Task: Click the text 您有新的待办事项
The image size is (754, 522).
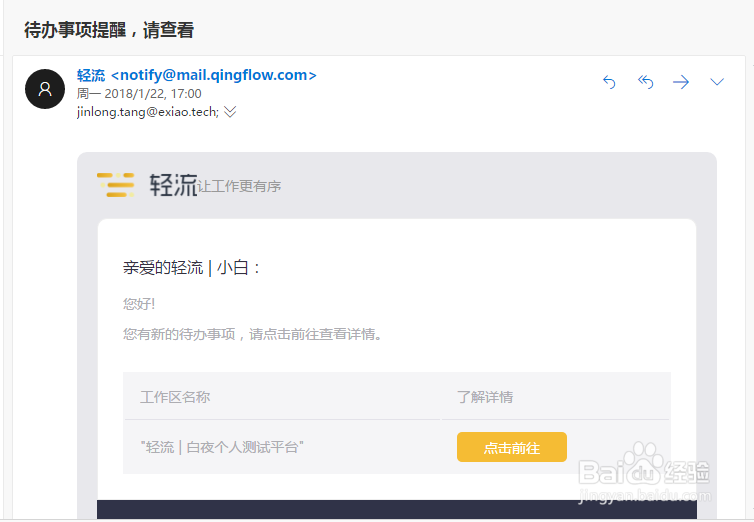Action: pos(179,334)
